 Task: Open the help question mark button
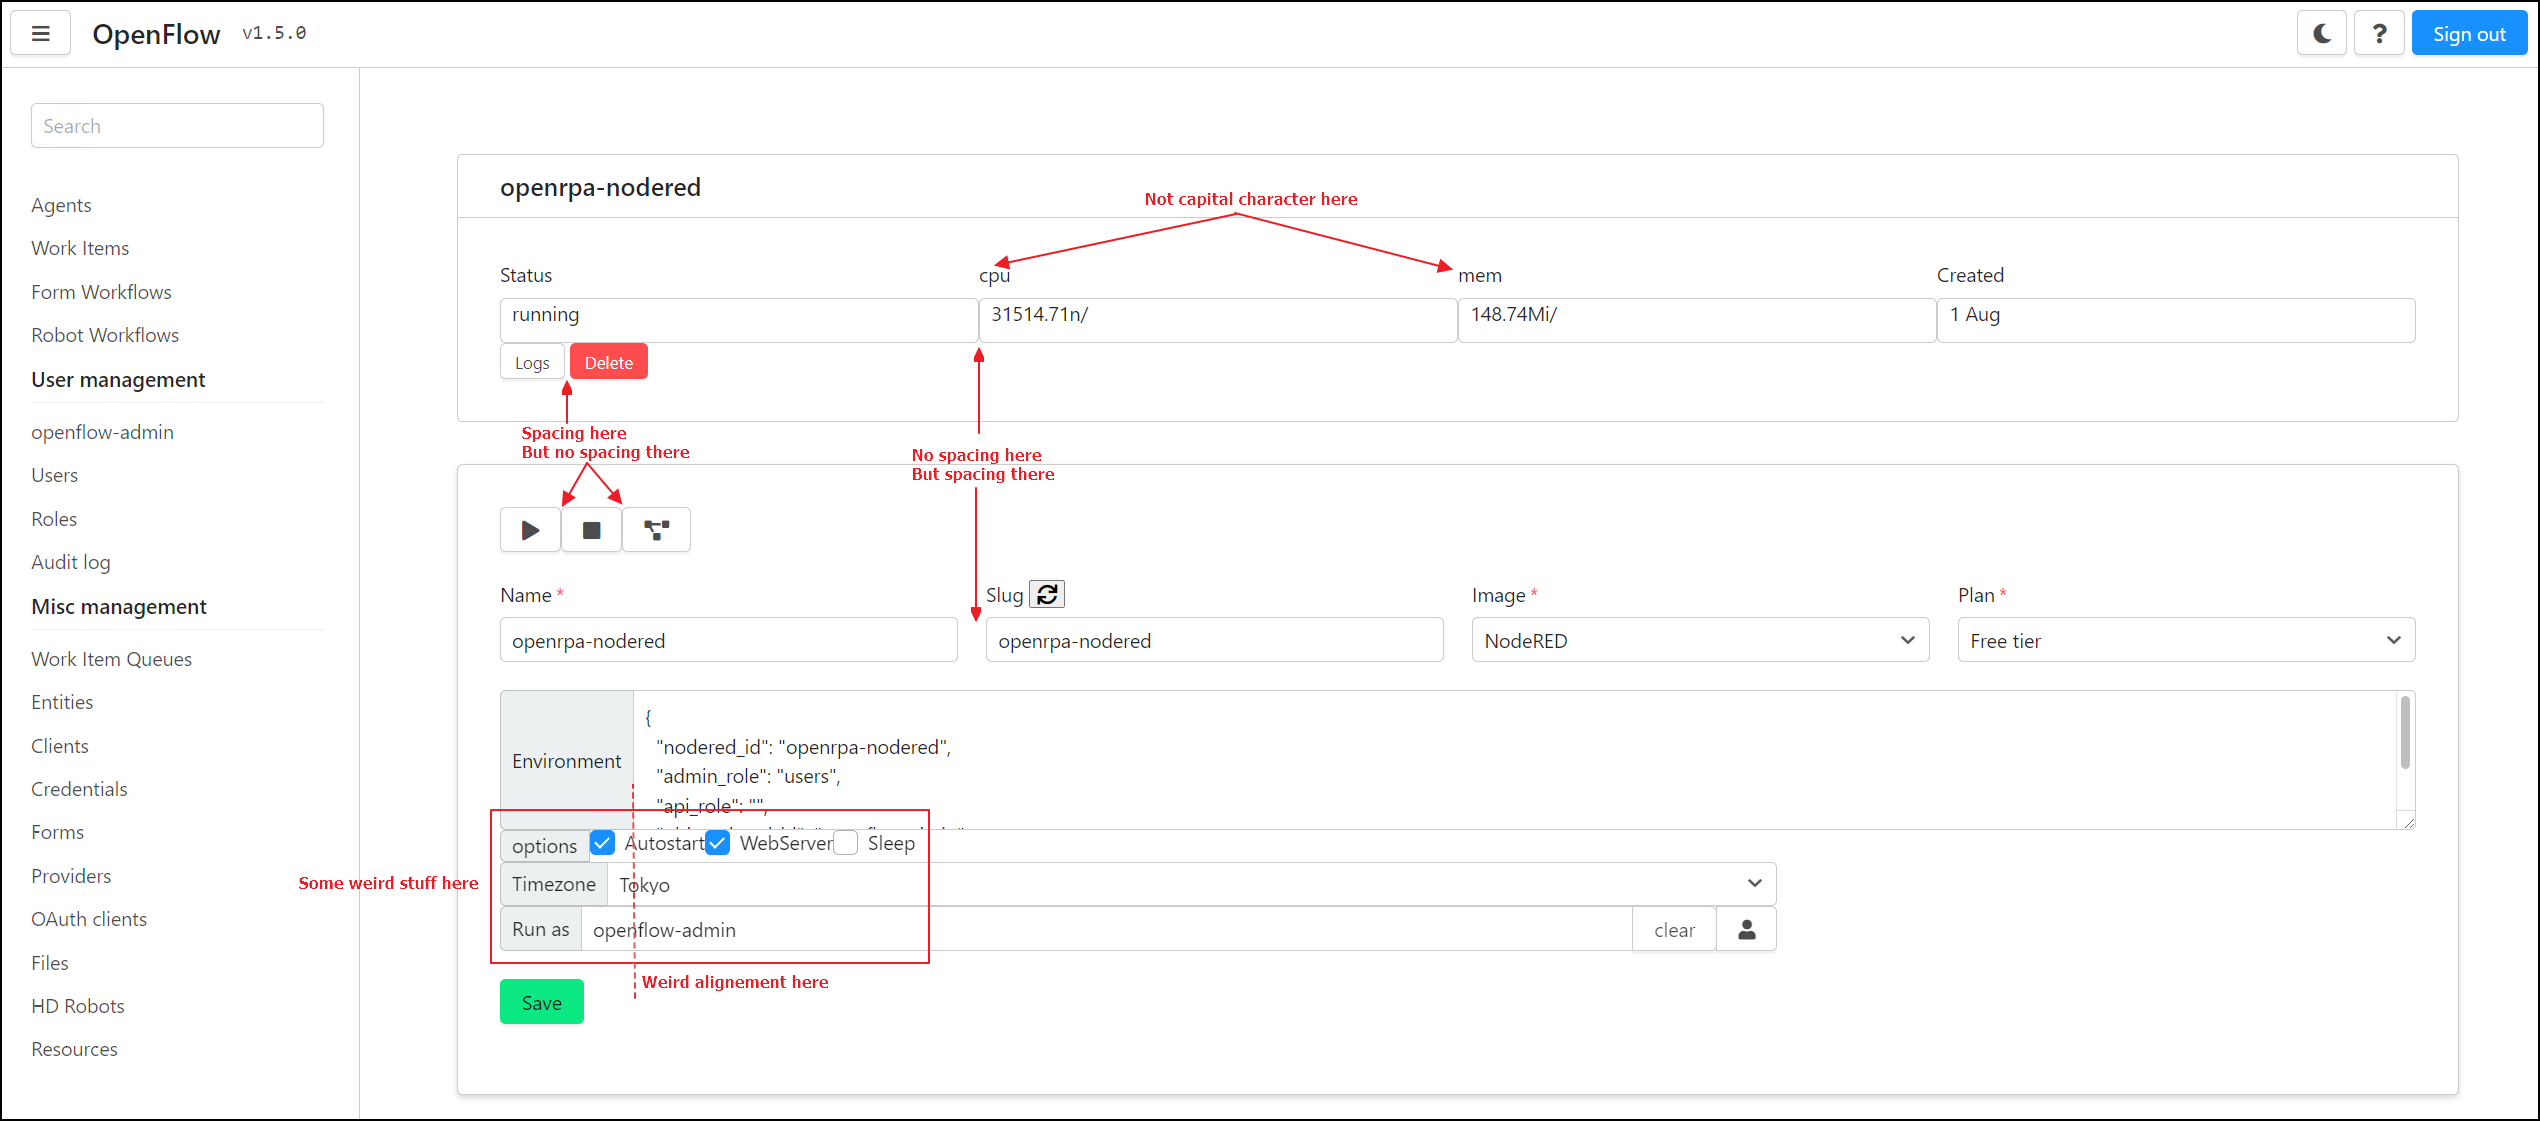(2380, 34)
